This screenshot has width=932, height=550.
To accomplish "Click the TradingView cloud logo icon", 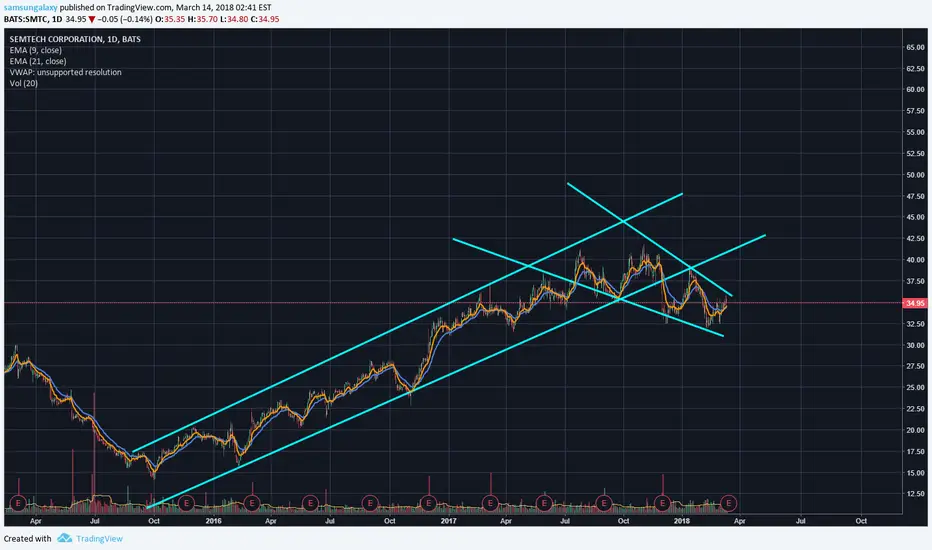I will (65, 538).
